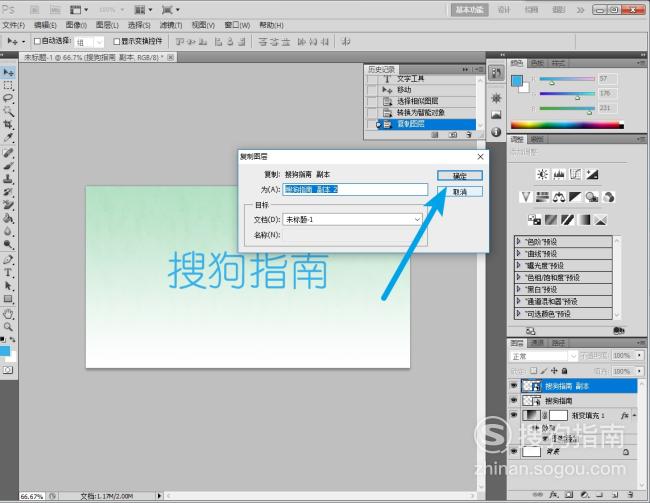The width and height of the screenshot is (650, 503).
Task: Select the Crop tool
Action: click(8, 124)
